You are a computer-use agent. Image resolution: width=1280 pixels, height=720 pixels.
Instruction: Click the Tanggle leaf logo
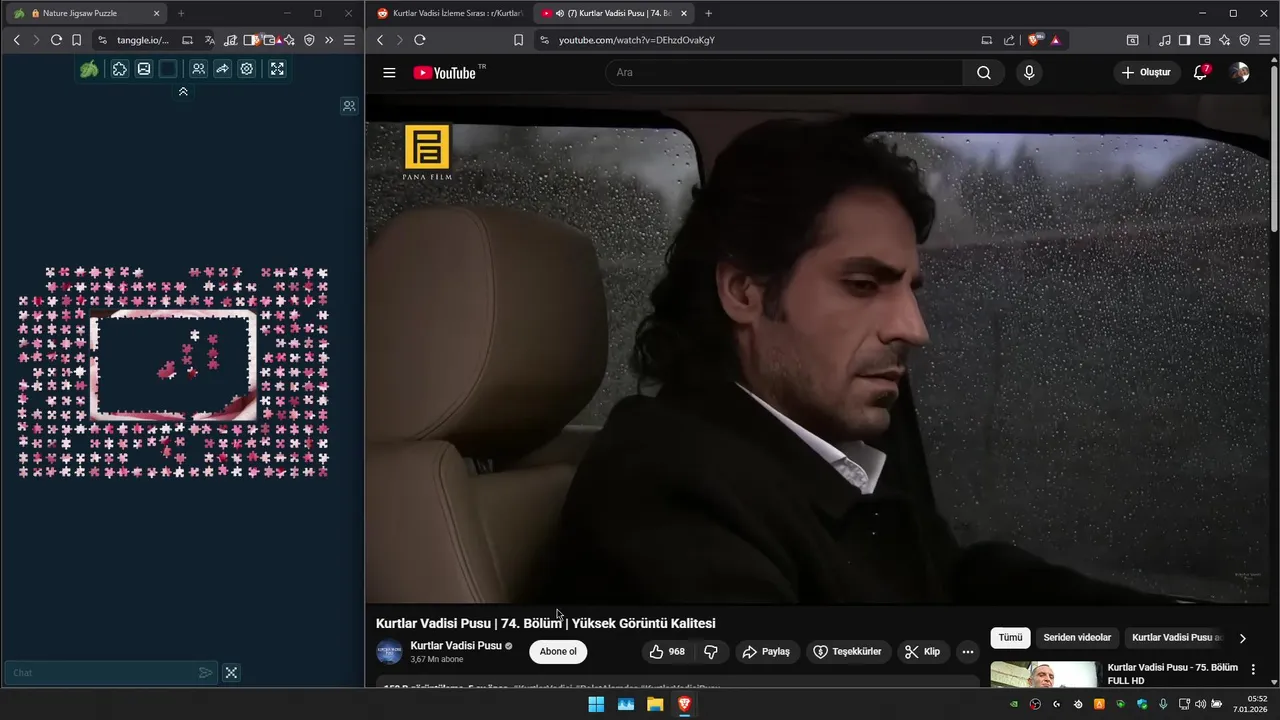89,69
